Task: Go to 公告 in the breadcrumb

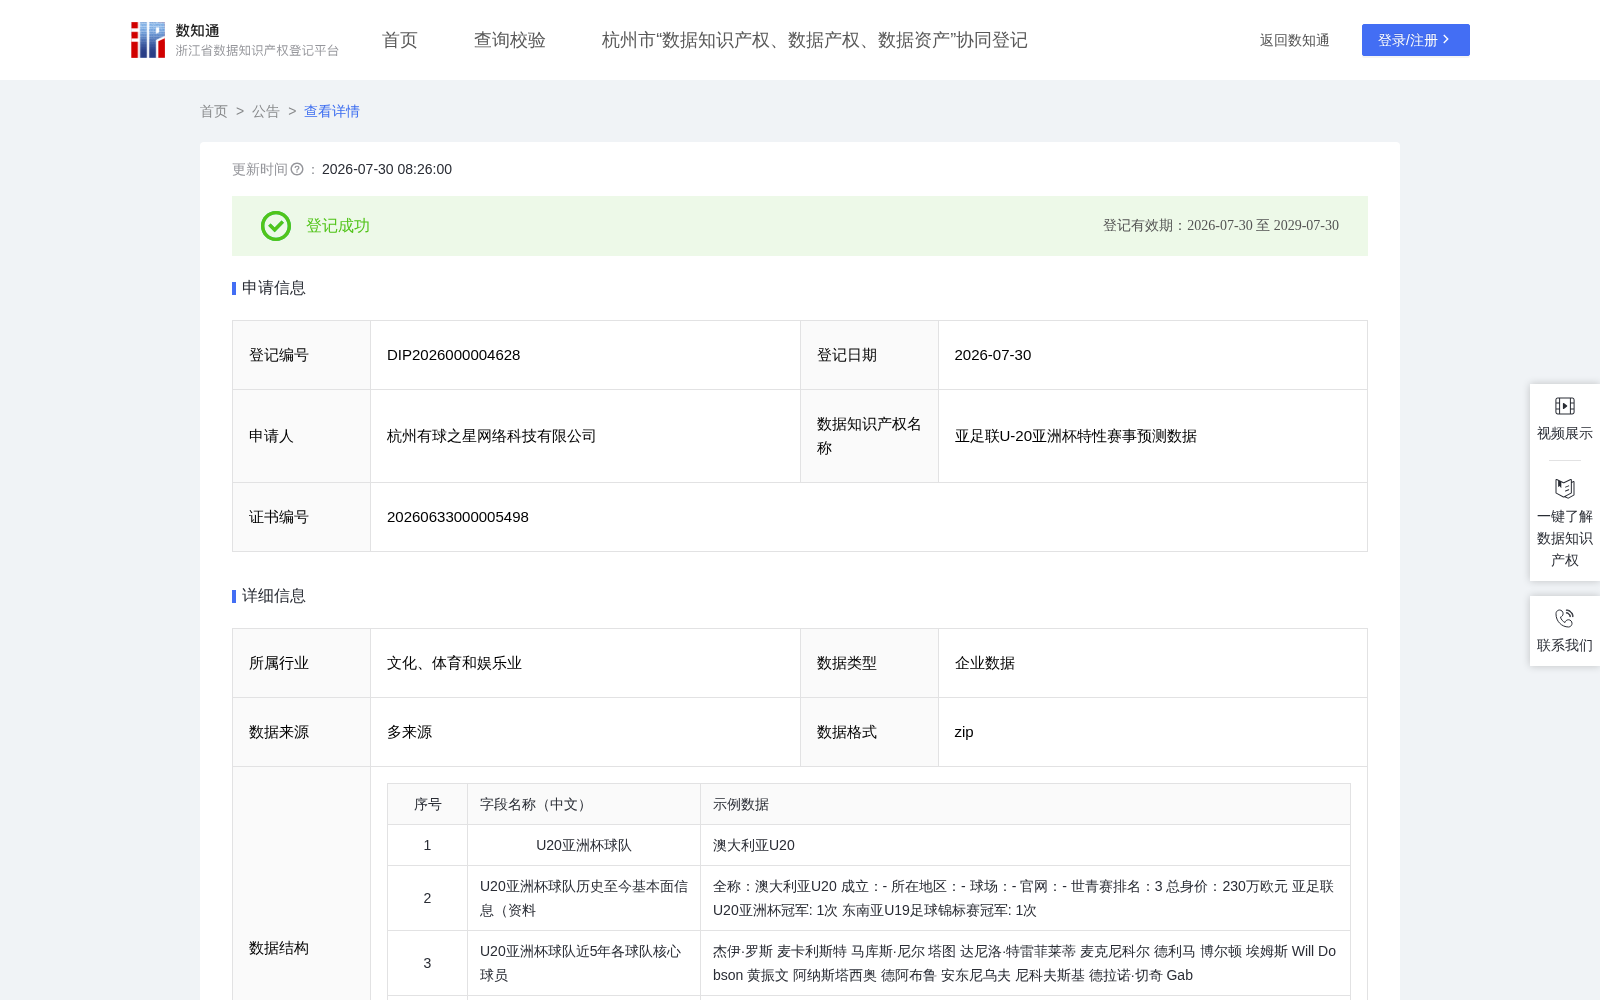Action: point(266,111)
